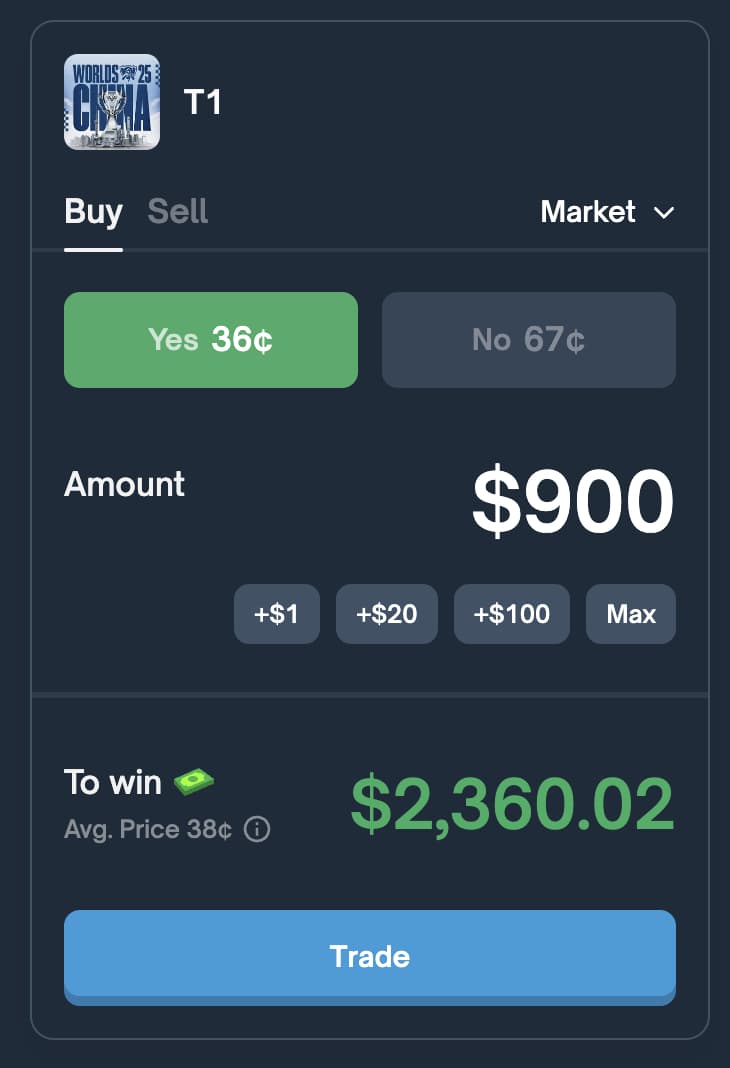This screenshot has height=1068, width=730.
Task: Click the Worlds 25 China event thumbnail
Action: tap(112, 102)
